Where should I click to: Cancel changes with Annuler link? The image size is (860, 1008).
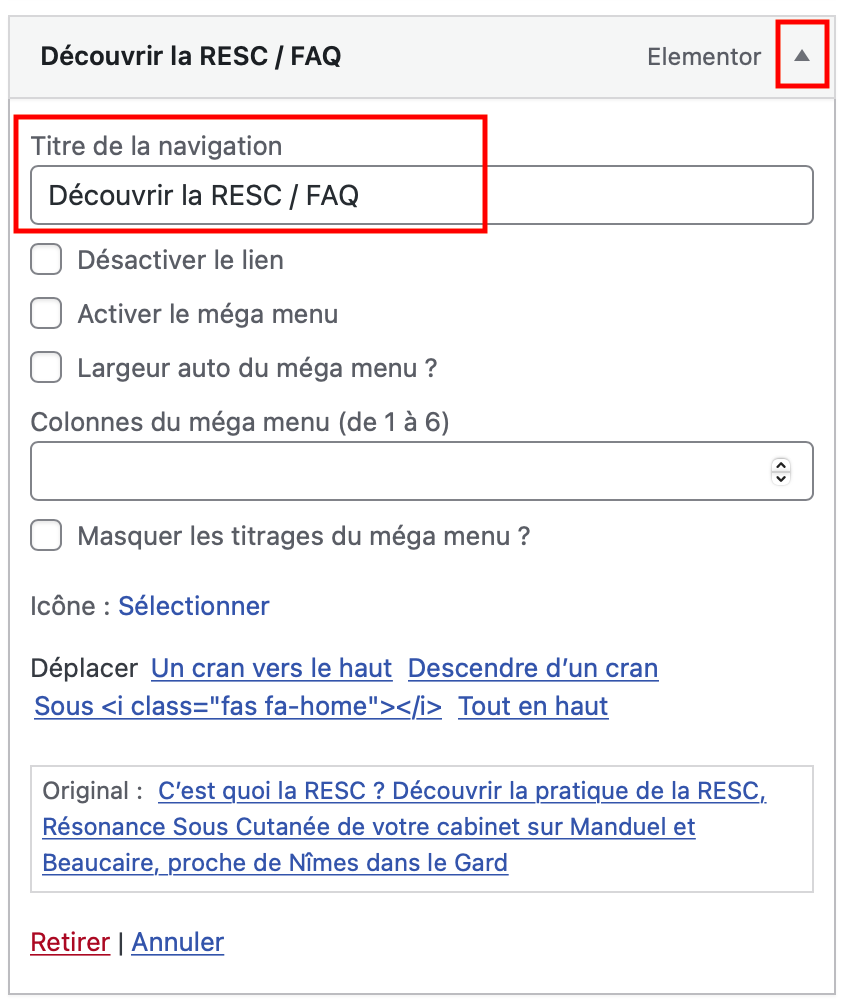[x=178, y=942]
